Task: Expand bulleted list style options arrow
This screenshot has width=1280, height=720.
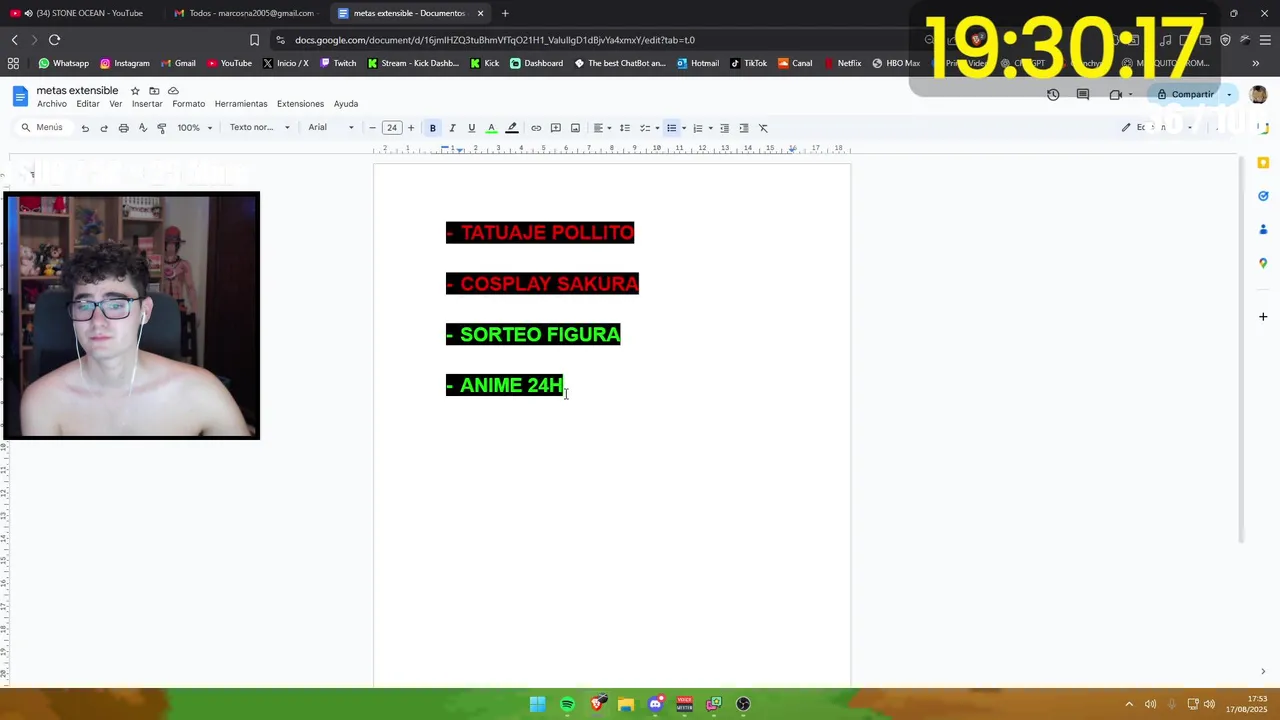Action: 684,128
